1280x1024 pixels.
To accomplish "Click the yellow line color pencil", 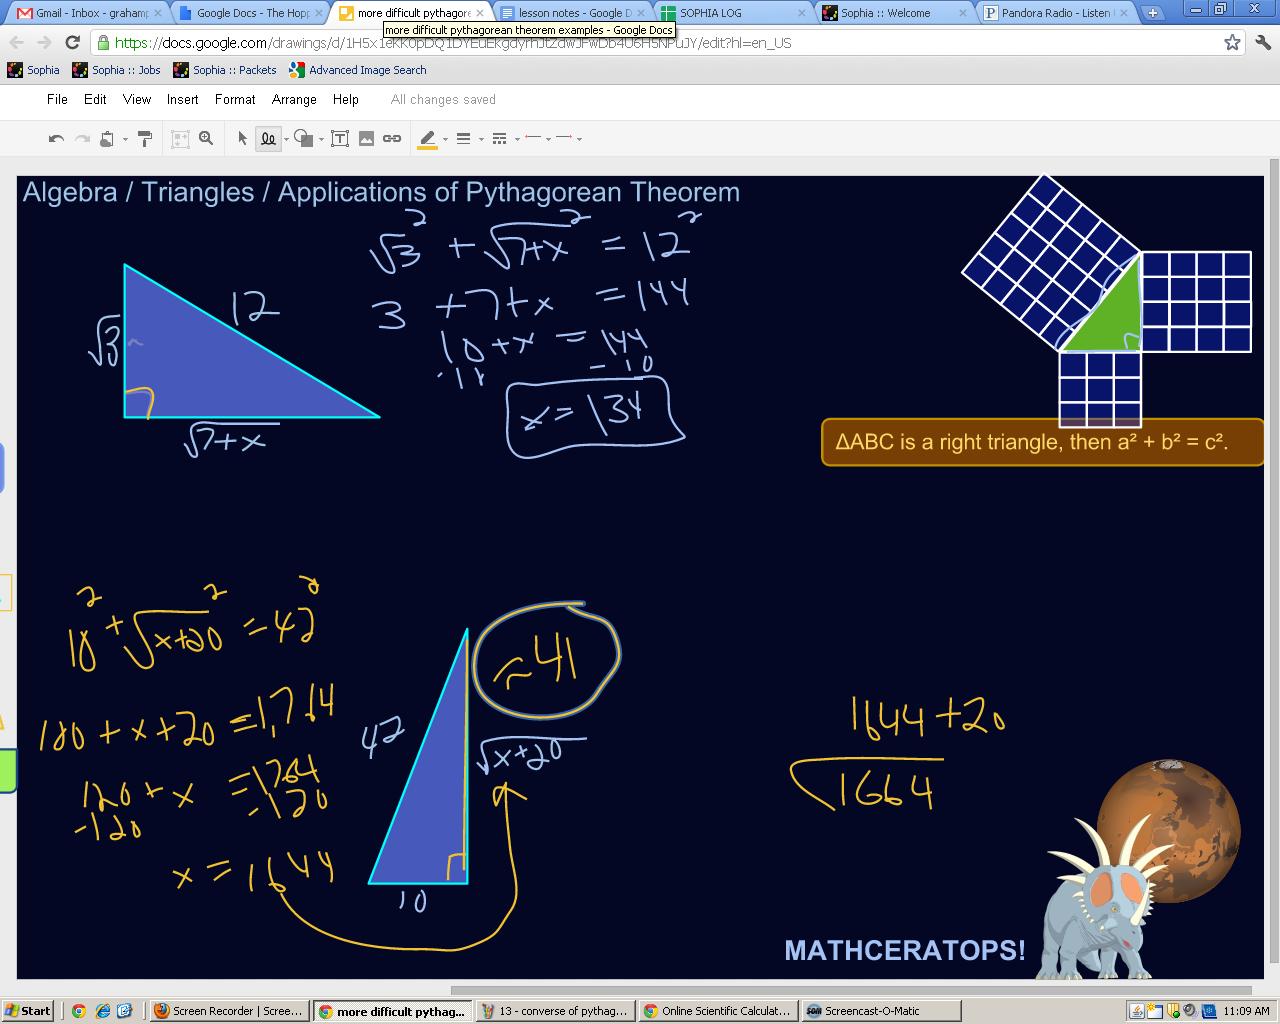I will [x=427, y=139].
